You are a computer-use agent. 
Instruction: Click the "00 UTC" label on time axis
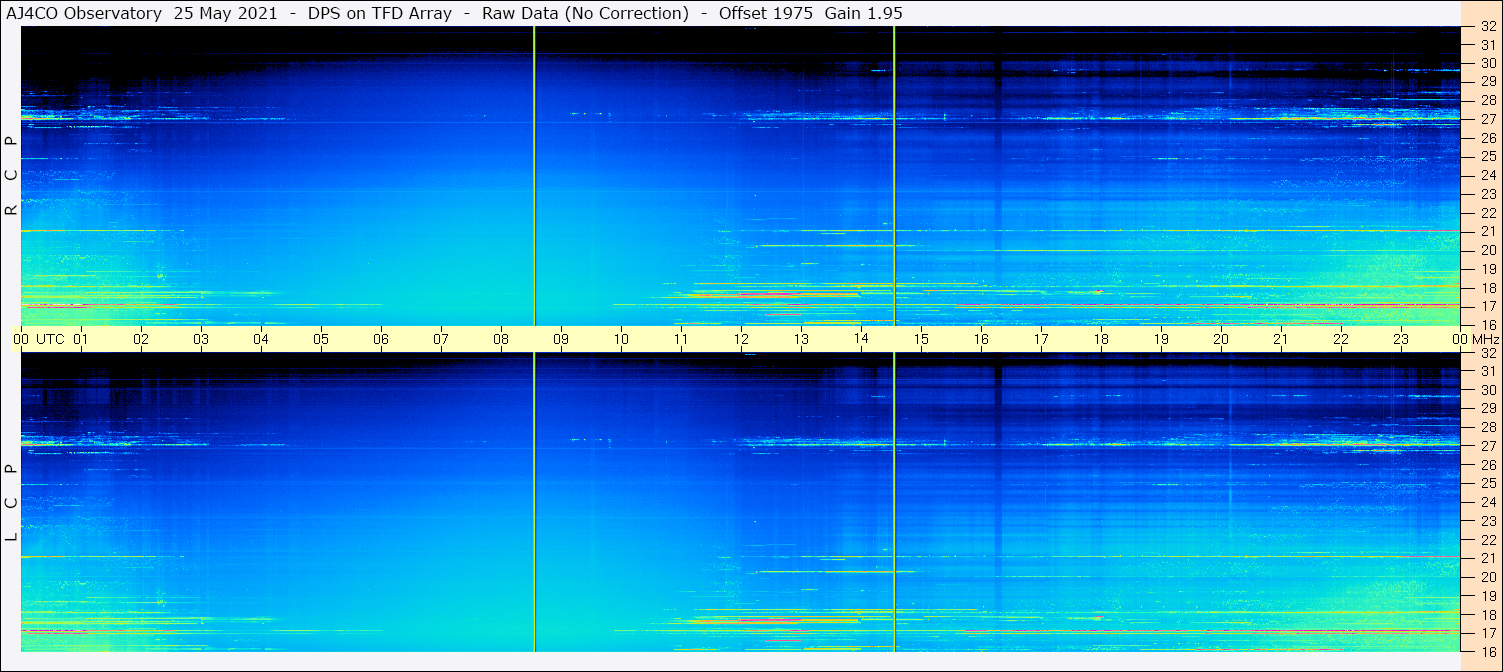[x=38, y=339]
